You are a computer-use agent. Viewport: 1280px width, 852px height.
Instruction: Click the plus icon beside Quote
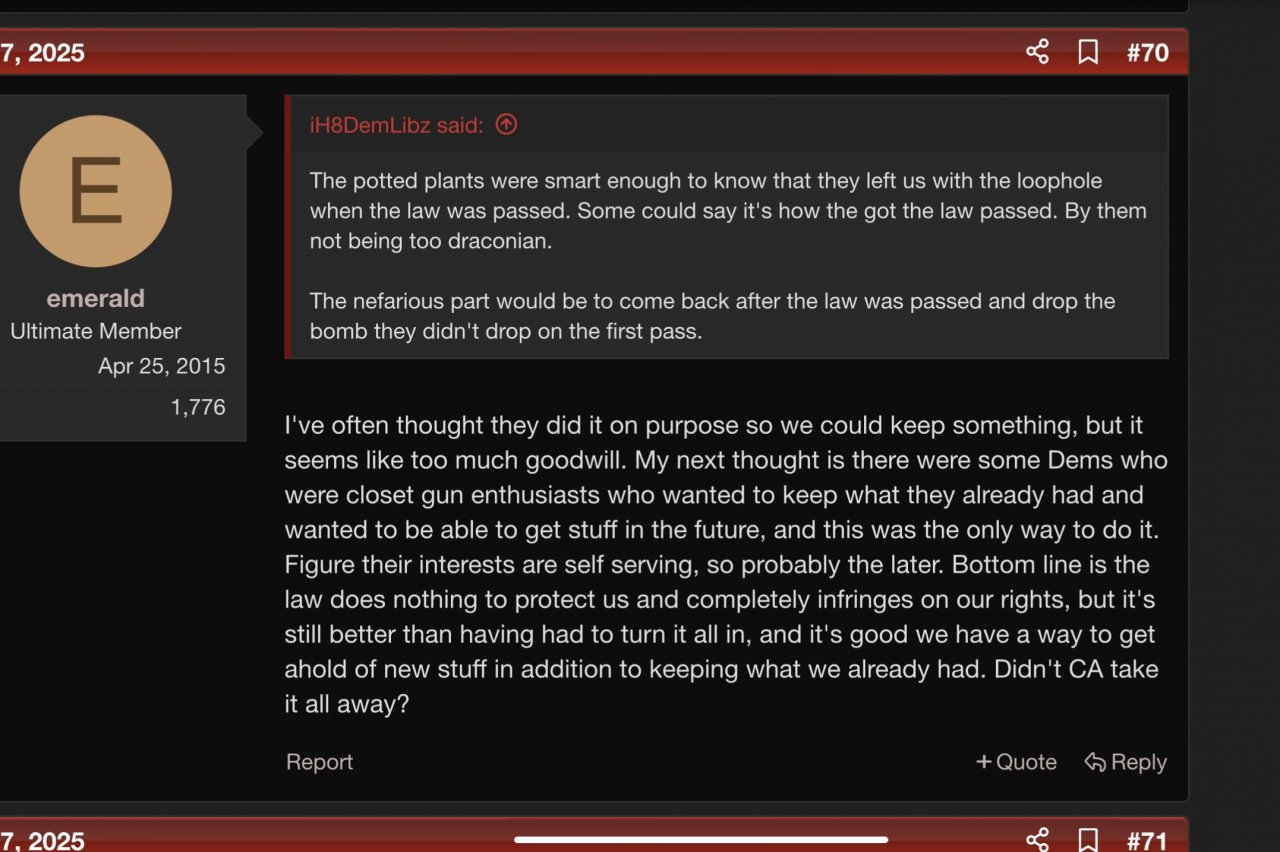click(984, 762)
